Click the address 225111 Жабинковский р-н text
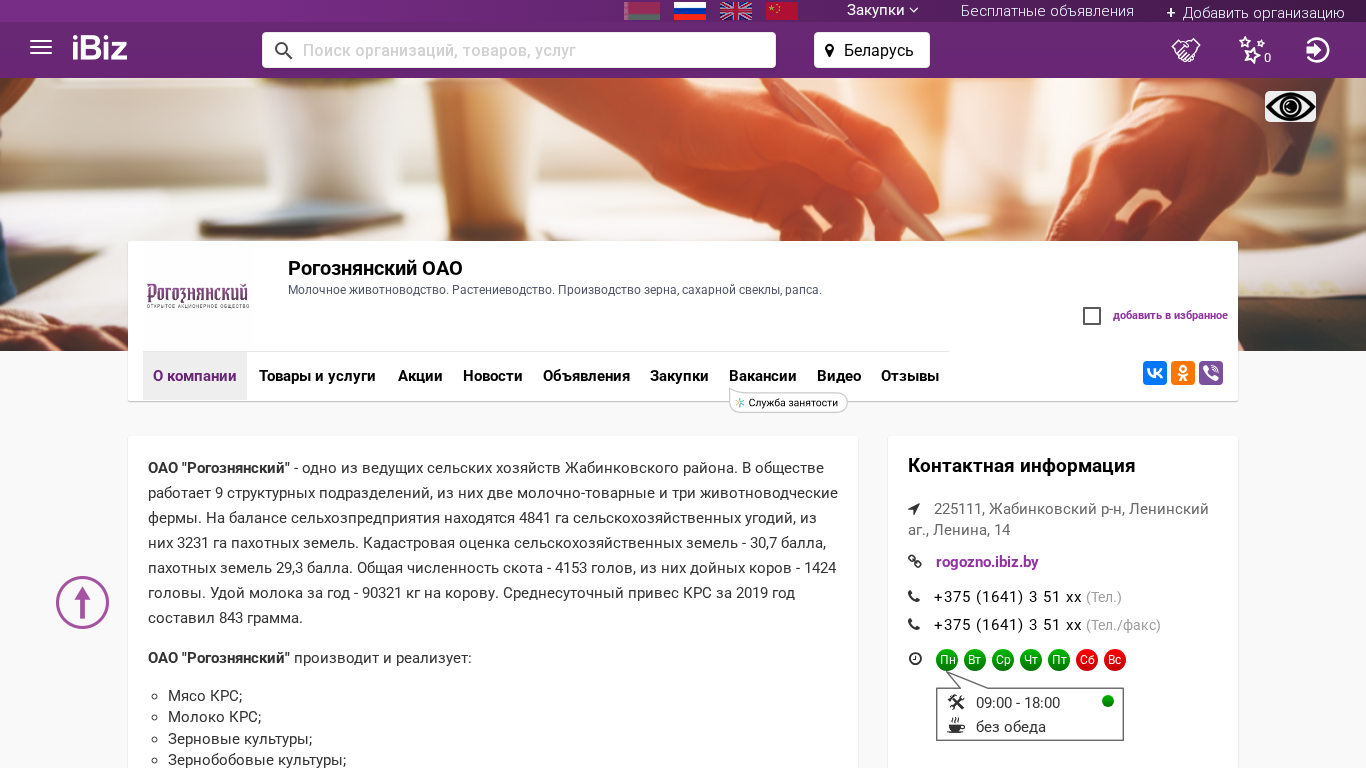 [1058, 519]
